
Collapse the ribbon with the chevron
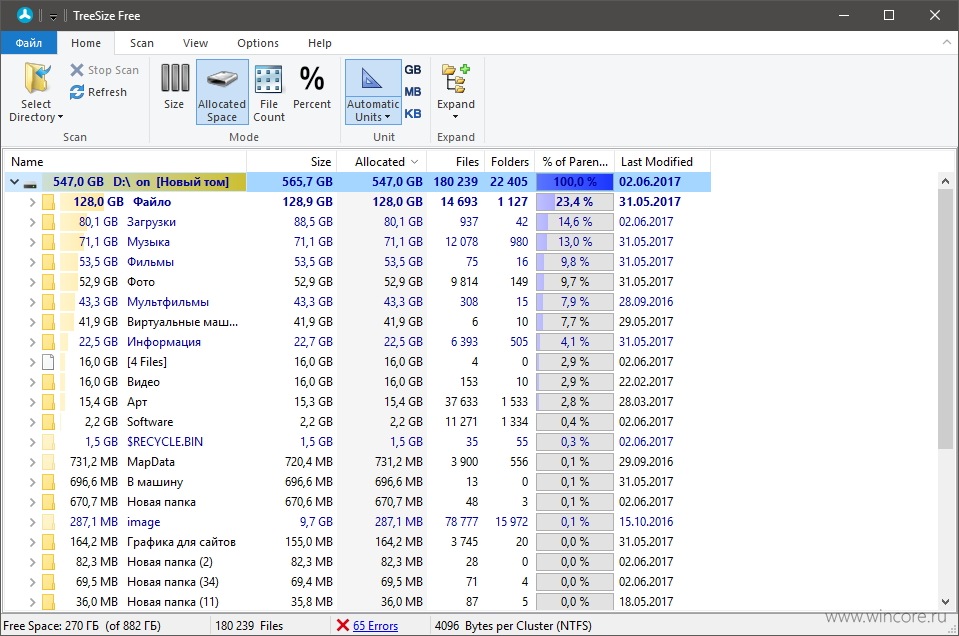(x=947, y=43)
